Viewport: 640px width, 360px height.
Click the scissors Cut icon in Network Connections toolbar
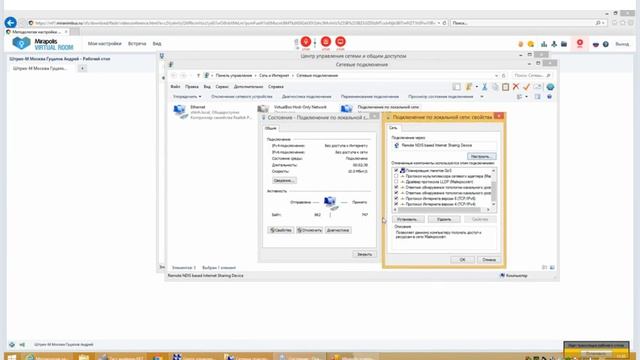(x=485, y=87)
